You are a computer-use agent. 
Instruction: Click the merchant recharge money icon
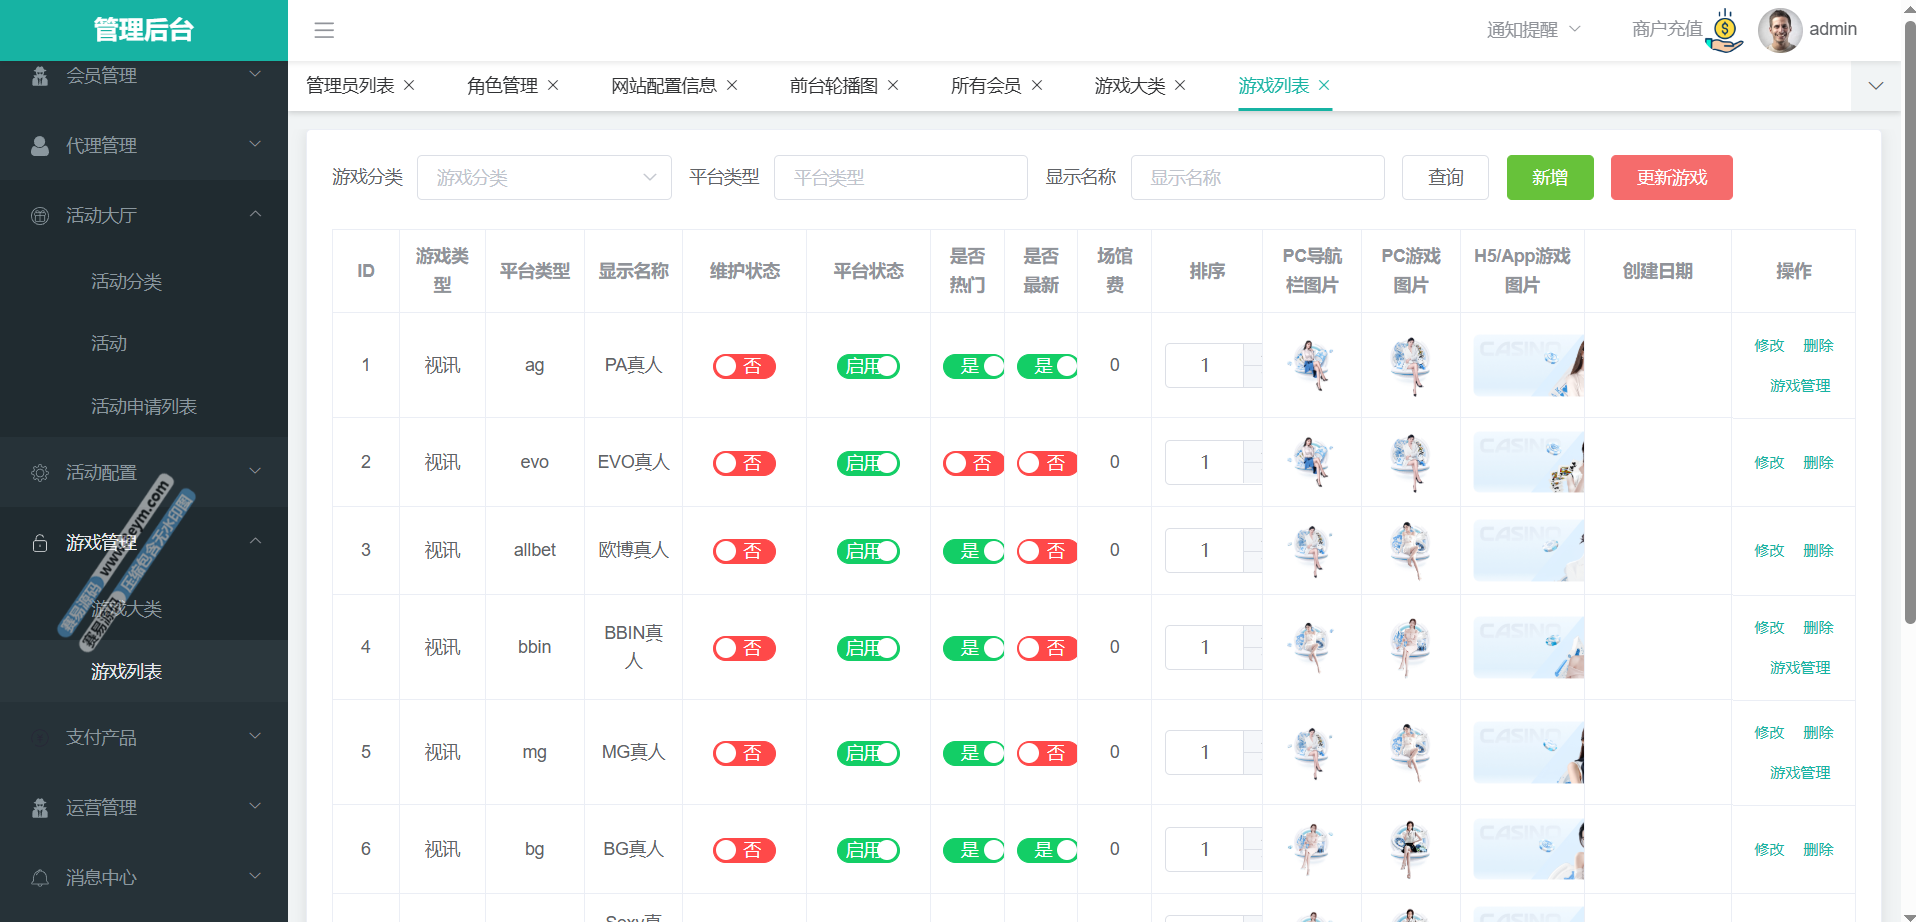tap(1725, 30)
